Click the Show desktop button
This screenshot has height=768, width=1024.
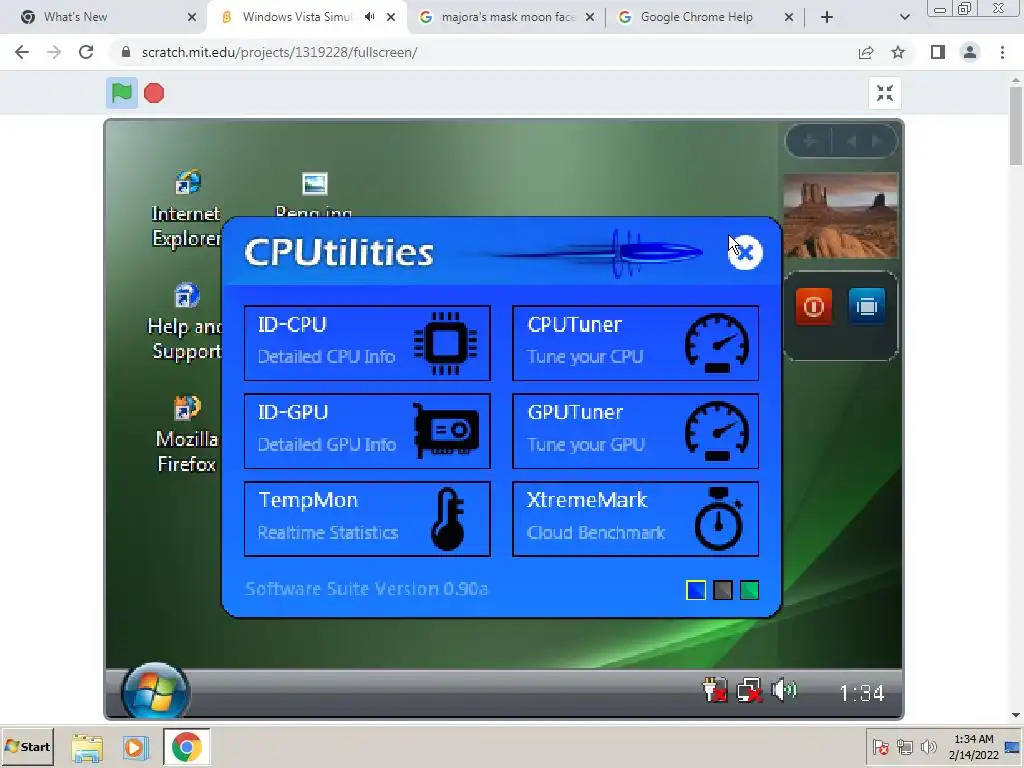[1014, 747]
